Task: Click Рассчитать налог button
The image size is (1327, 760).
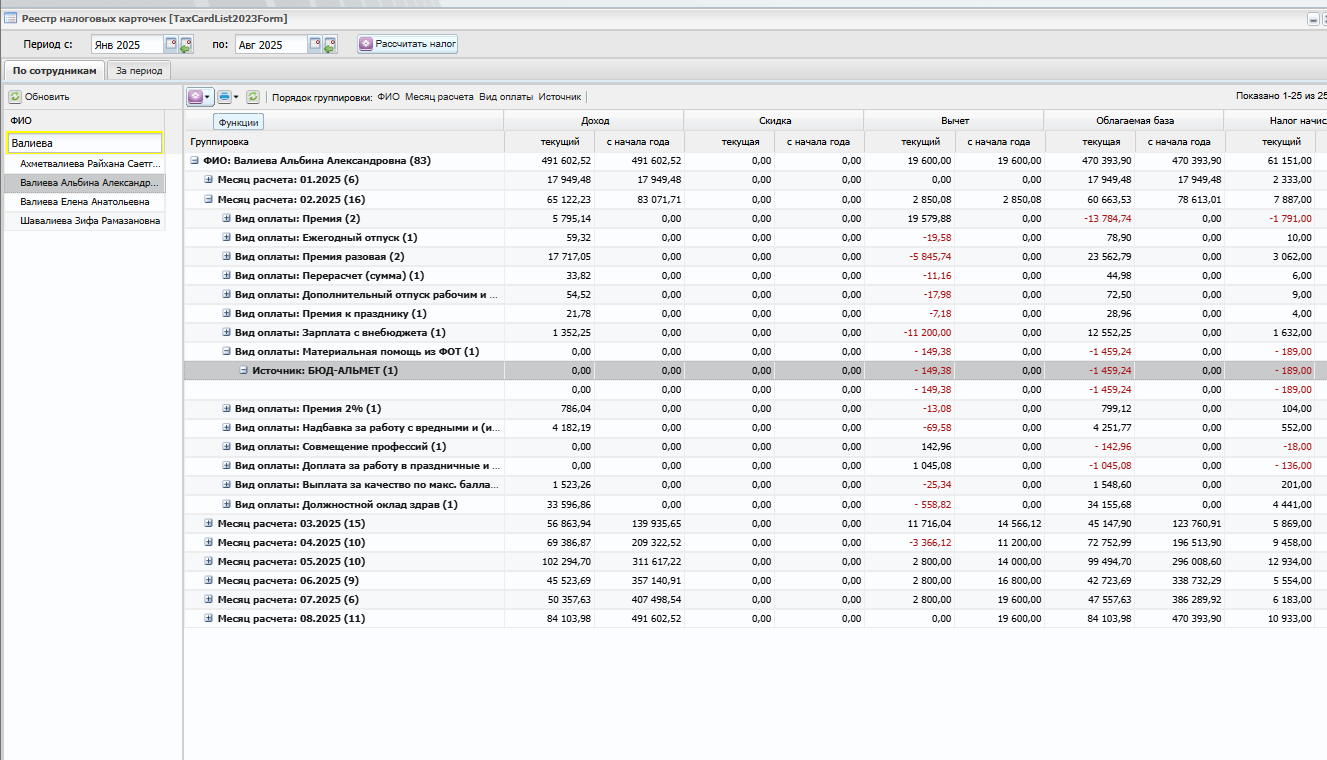Action: coord(407,44)
